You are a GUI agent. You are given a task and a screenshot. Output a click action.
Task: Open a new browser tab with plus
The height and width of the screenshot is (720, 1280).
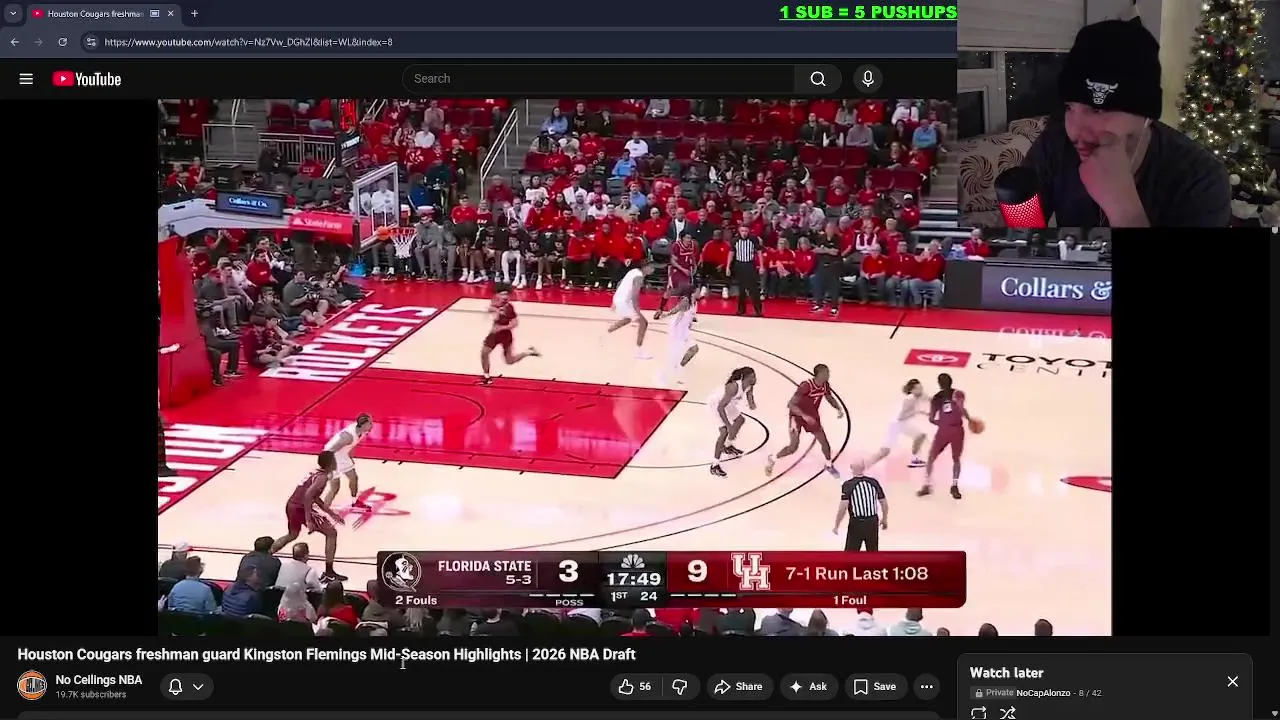pos(194,13)
